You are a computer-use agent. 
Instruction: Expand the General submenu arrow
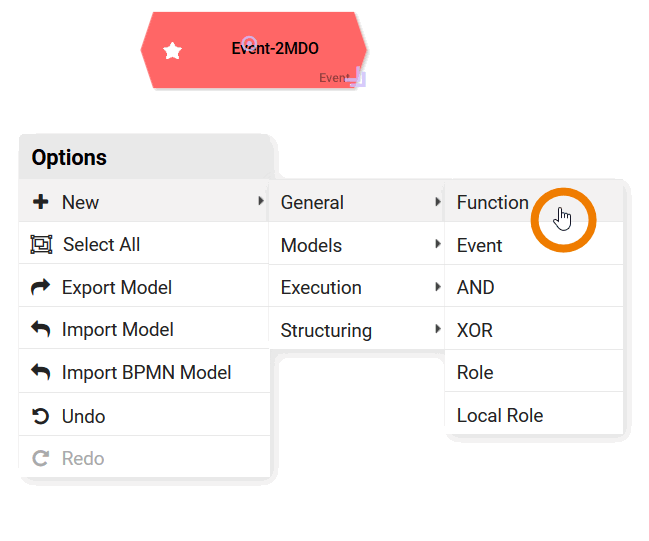[x=437, y=202]
